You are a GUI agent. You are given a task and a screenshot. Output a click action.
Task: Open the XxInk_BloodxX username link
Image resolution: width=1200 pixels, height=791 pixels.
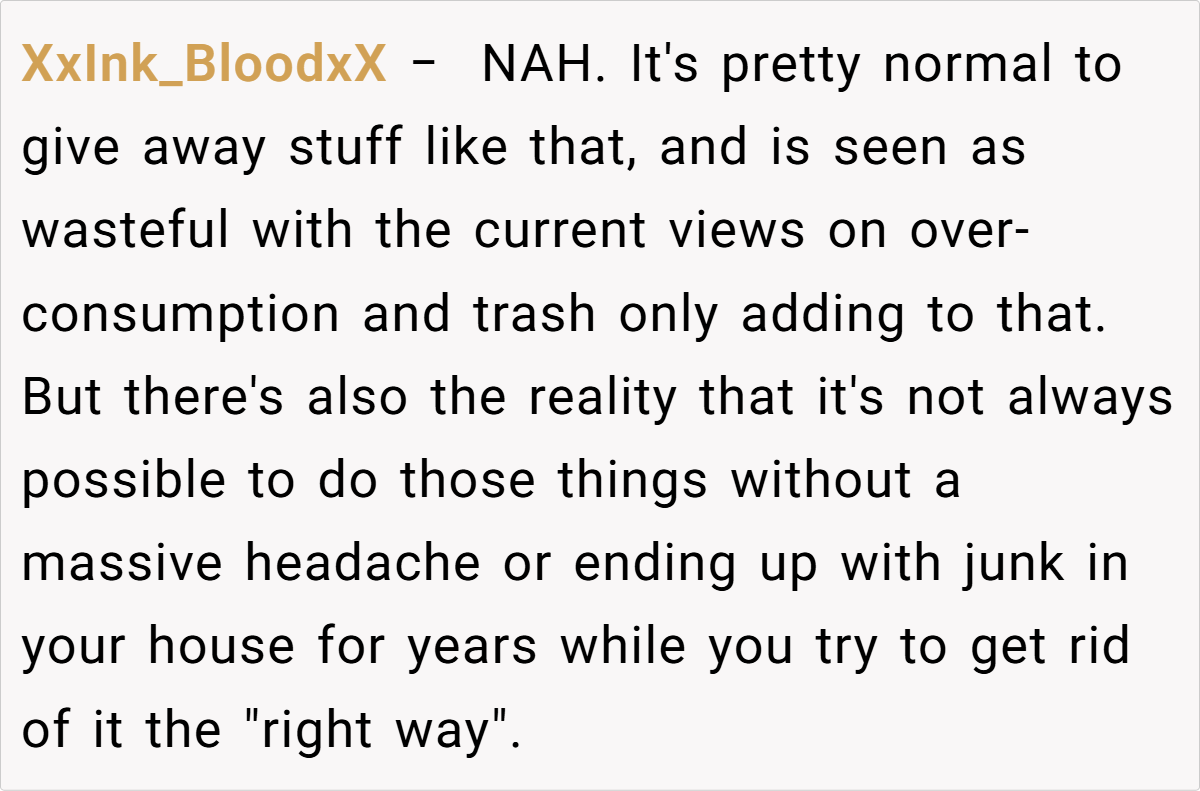[203, 66]
